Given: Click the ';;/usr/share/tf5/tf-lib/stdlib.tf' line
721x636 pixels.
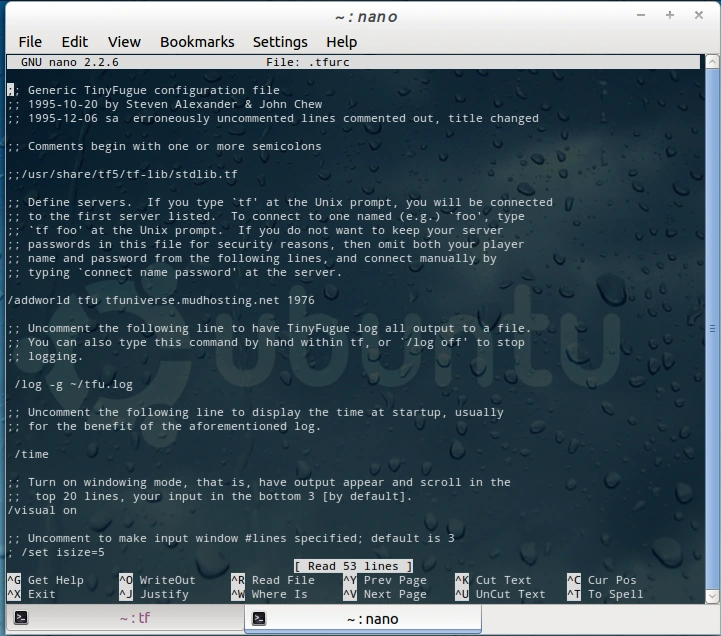Looking at the screenshot, I should (122, 174).
